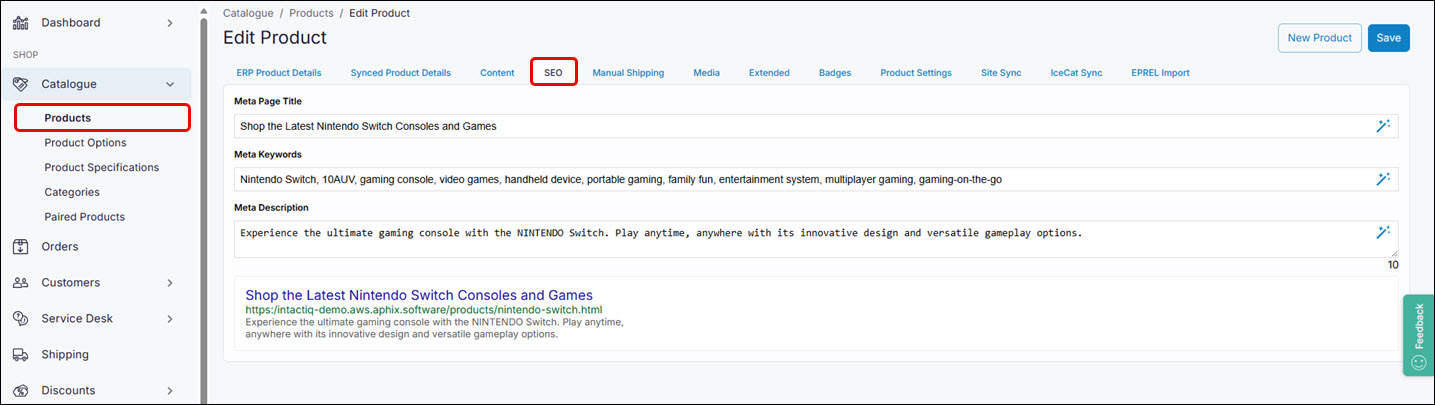Click the Edit Product heading

tap(275, 38)
